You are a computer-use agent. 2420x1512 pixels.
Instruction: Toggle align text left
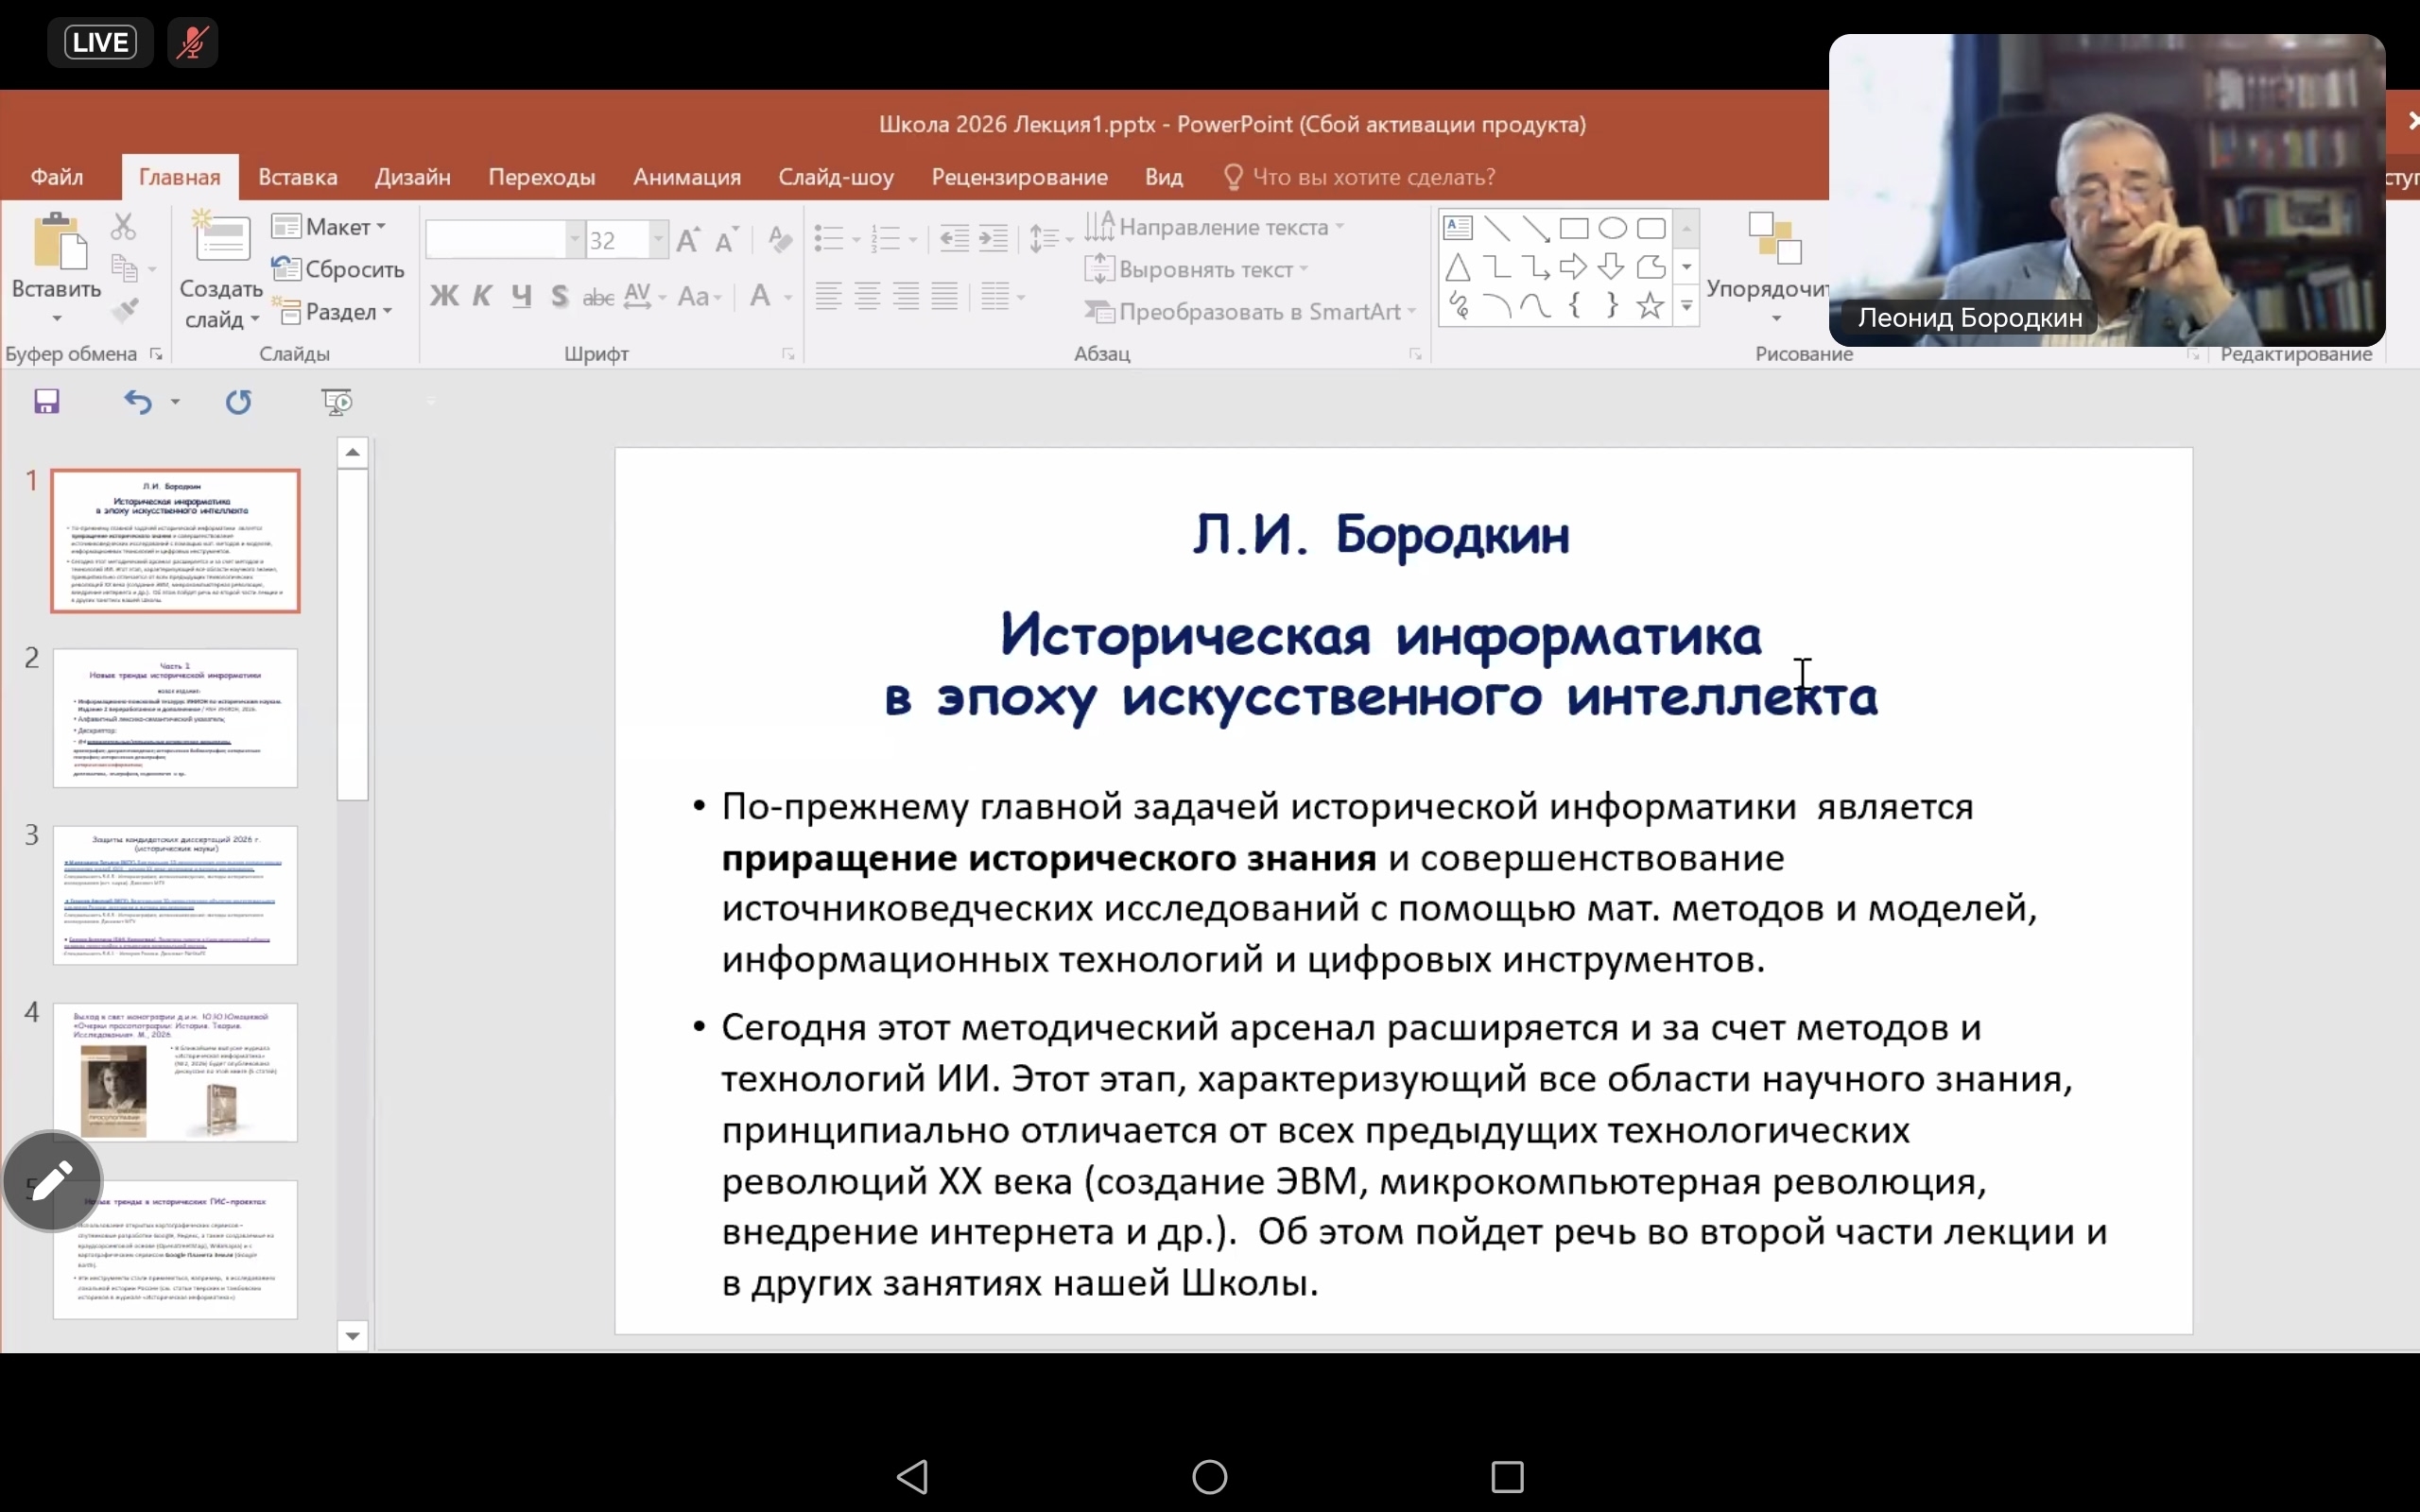tap(828, 296)
